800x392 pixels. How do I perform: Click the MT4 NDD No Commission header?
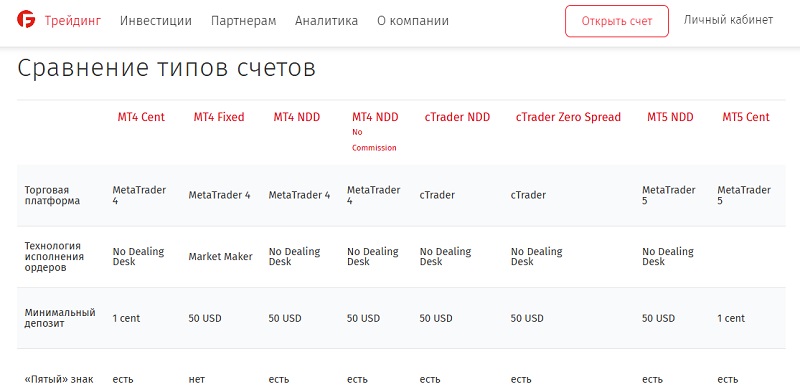pos(375,132)
